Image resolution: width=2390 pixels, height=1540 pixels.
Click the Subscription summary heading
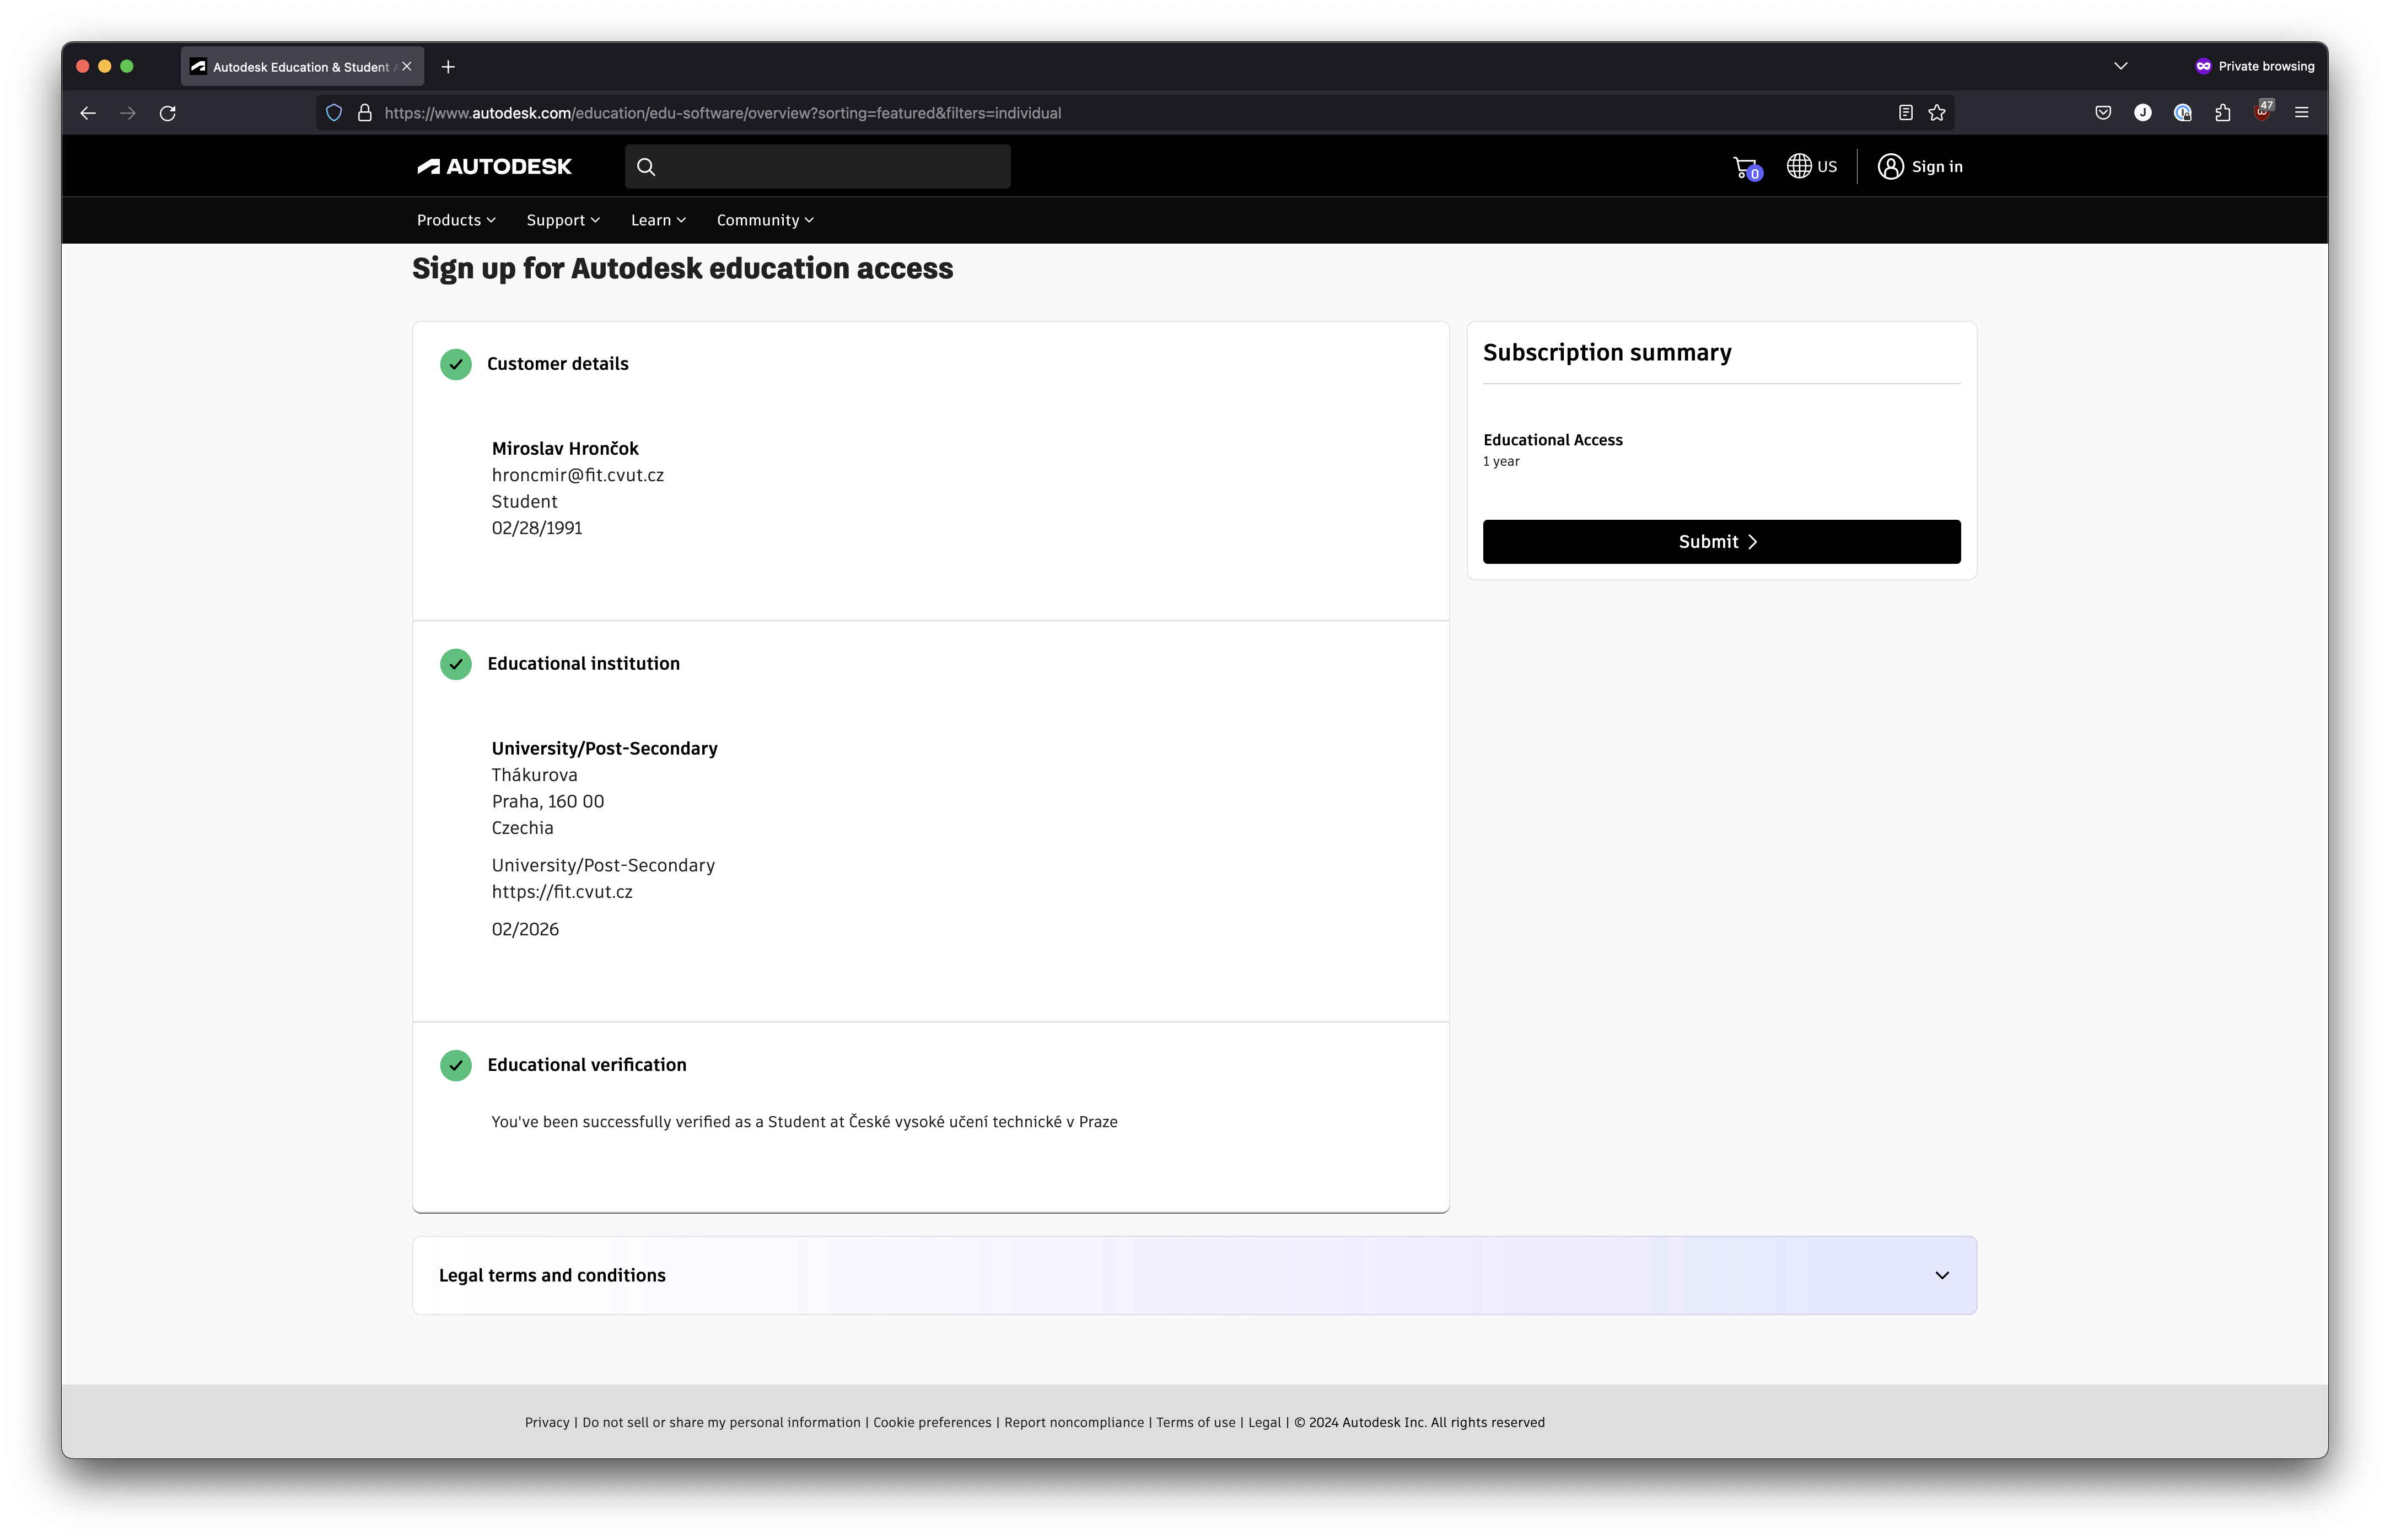pos(1607,353)
